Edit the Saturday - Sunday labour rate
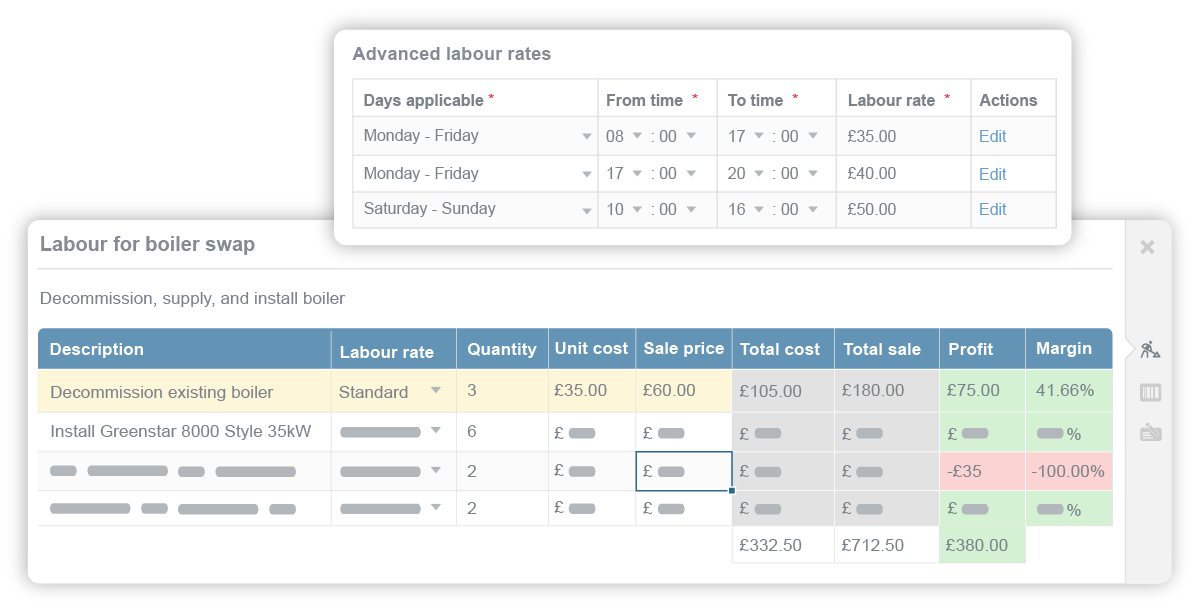The image size is (1200, 616). [x=992, y=209]
